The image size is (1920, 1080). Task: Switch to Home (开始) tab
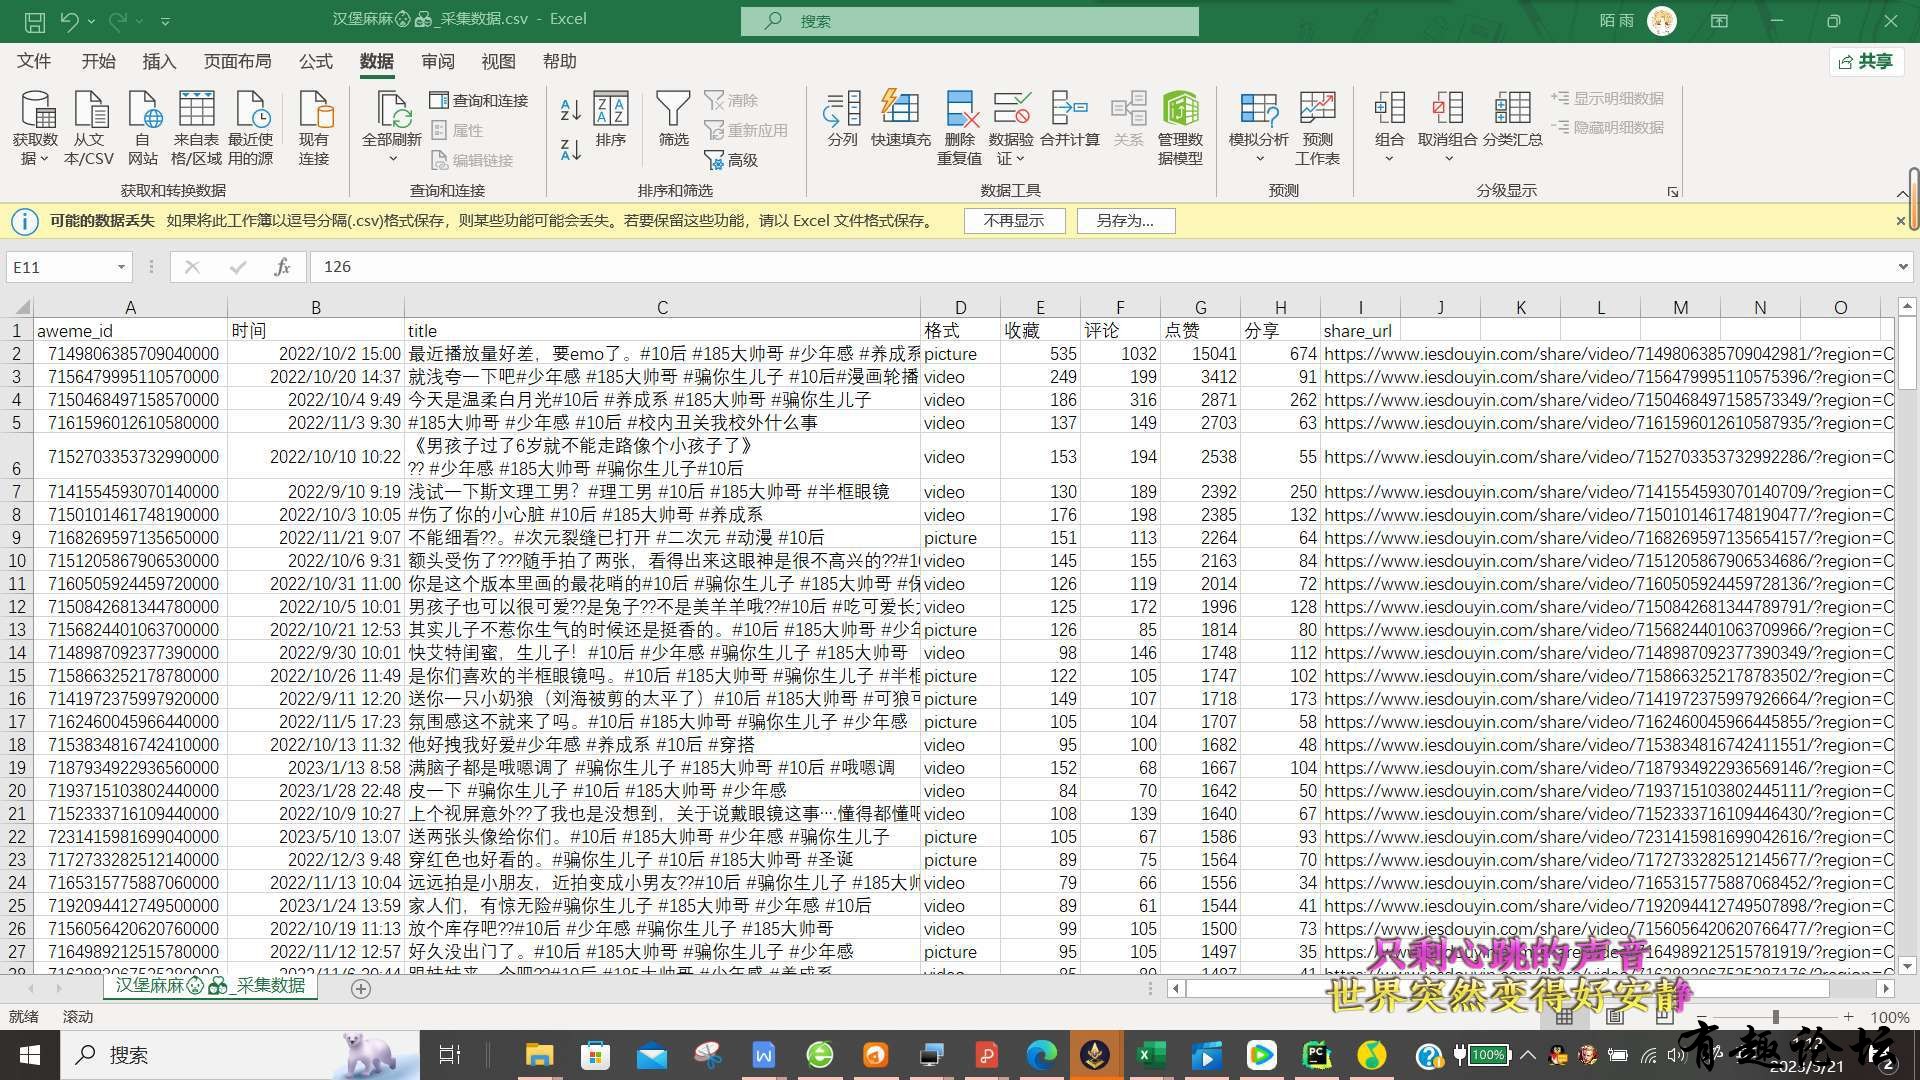click(x=98, y=61)
